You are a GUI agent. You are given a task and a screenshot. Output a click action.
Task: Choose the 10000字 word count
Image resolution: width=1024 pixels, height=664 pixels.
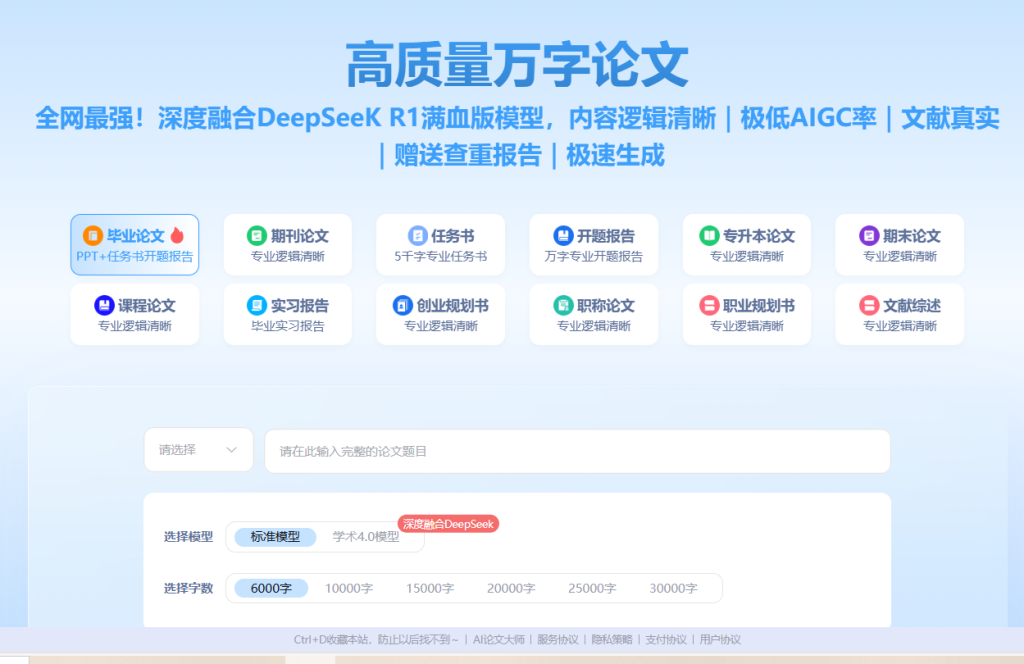point(349,588)
